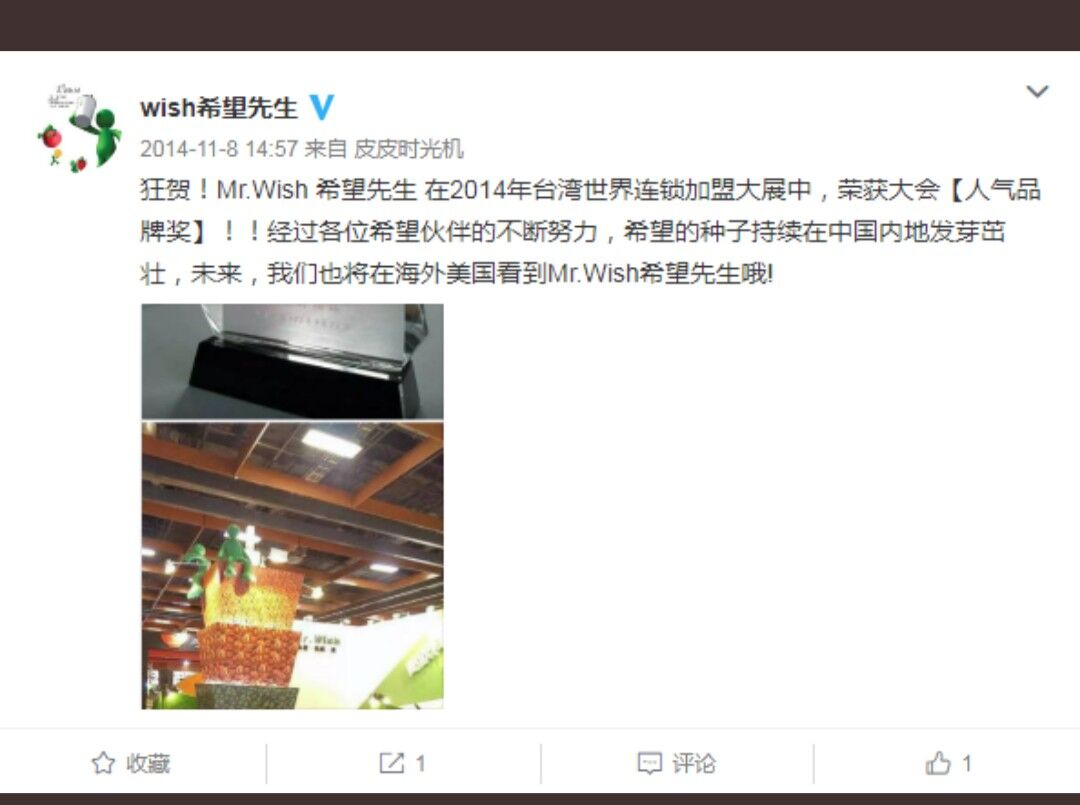Click the comment speech bubble icon
Image resolution: width=1080 pixels, height=805 pixels.
click(650, 764)
